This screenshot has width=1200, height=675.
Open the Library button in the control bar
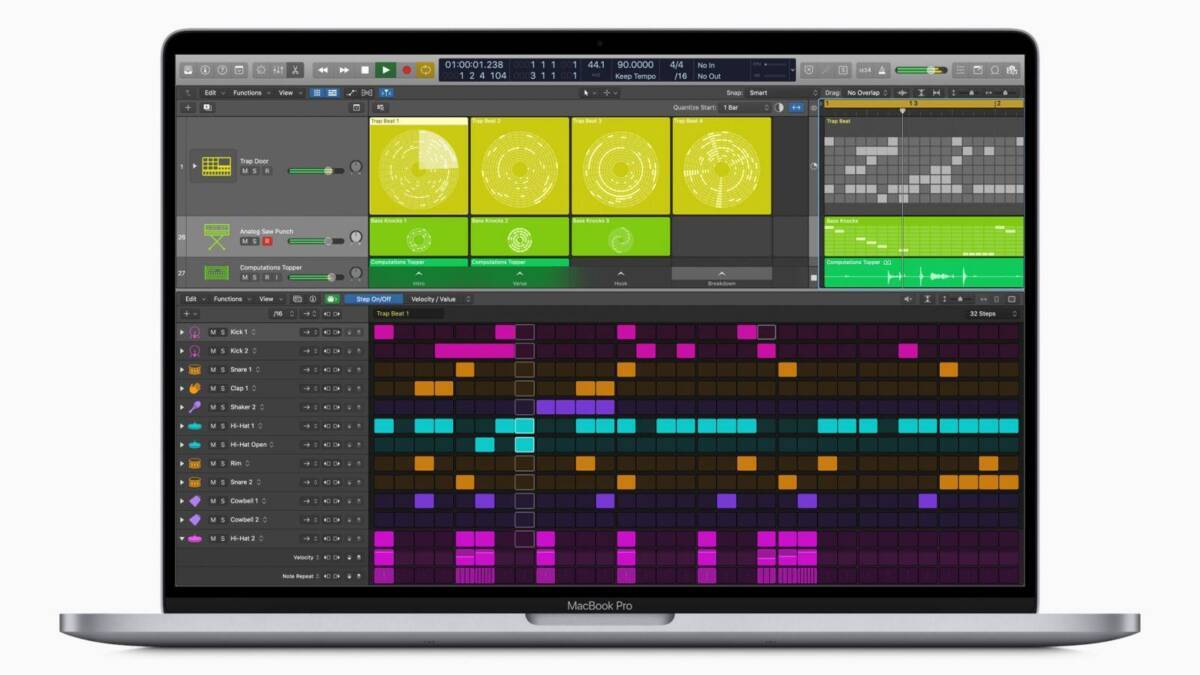click(188, 70)
